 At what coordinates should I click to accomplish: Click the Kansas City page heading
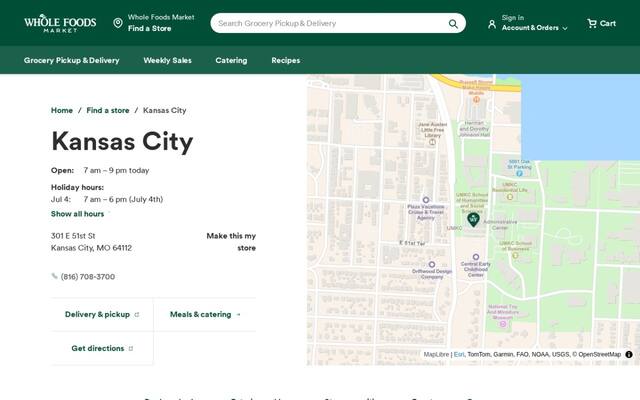pos(122,142)
